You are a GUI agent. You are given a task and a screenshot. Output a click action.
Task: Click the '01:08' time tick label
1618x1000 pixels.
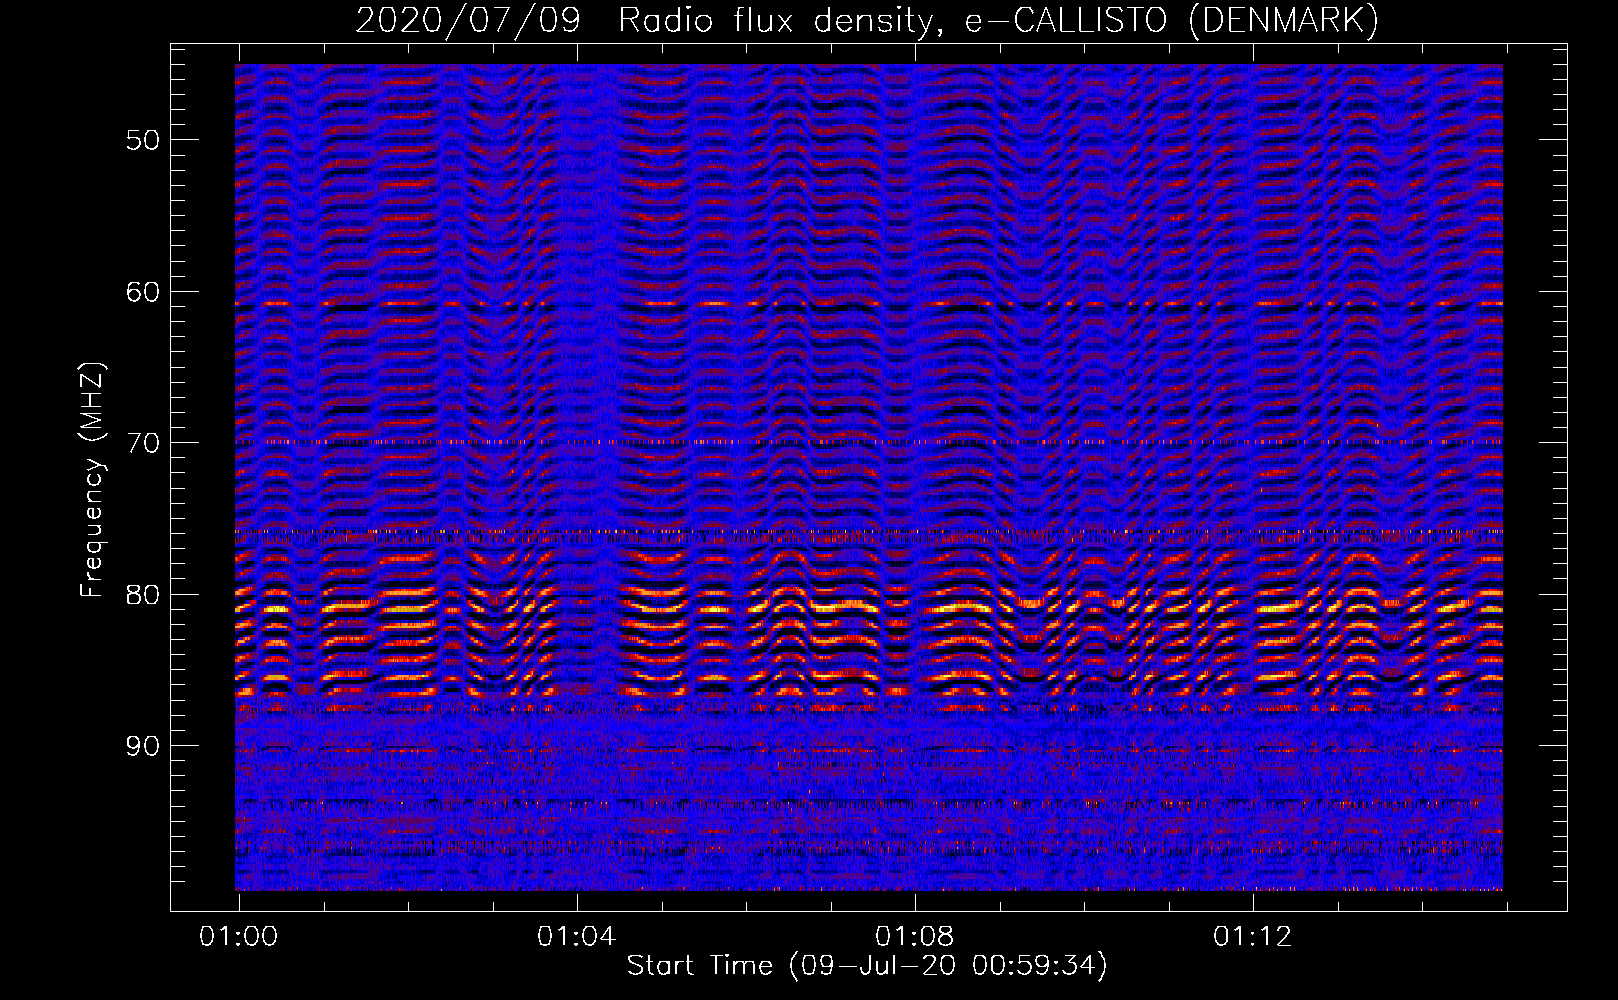click(x=914, y=937)
